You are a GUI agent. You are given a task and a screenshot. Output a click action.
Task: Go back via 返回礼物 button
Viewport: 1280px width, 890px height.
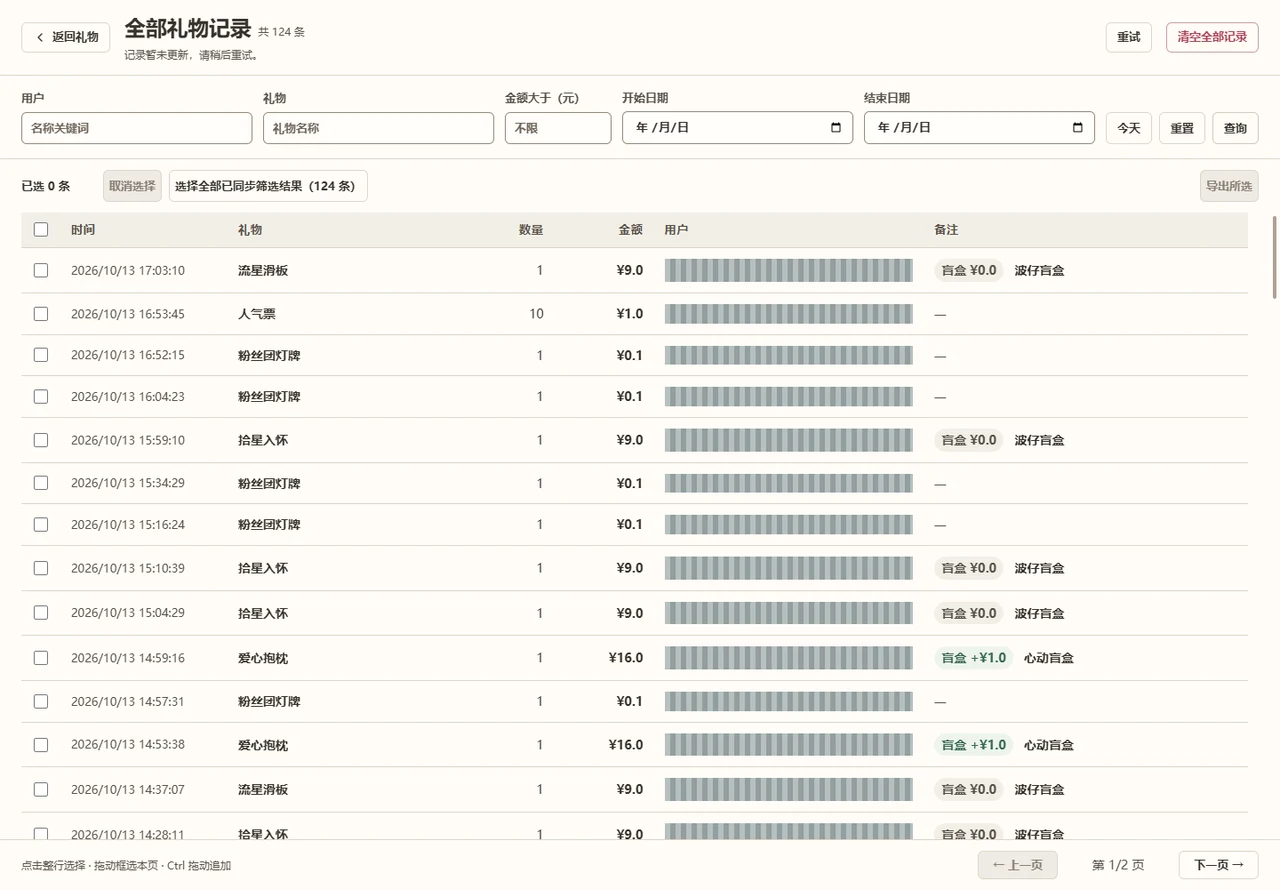[x=66, y=37]
